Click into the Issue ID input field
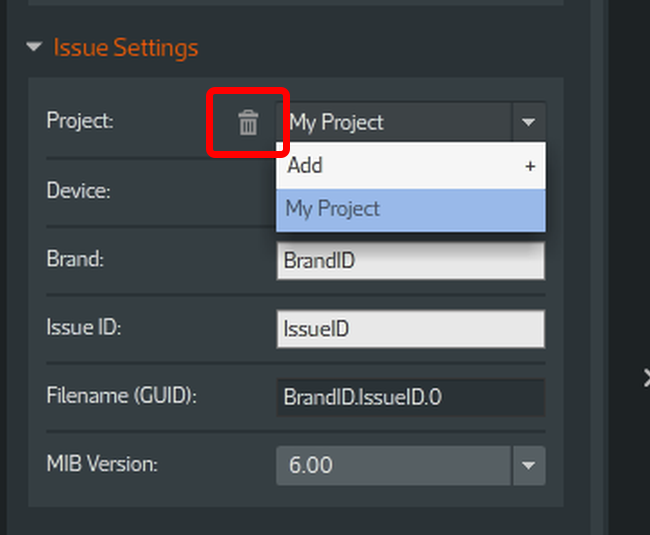The height and width of the screenshot is (535, 650). (410, 329)
